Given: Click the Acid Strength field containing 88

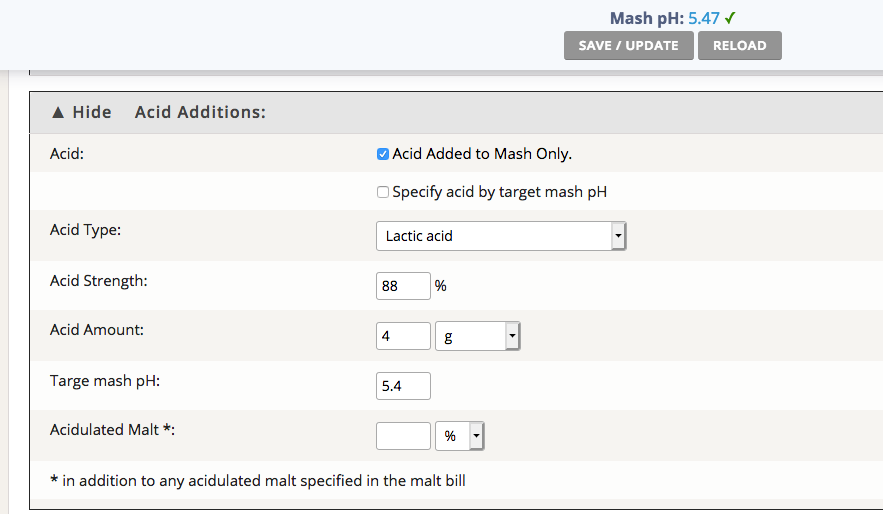Looking at the screenshot, I should (403, 286).
